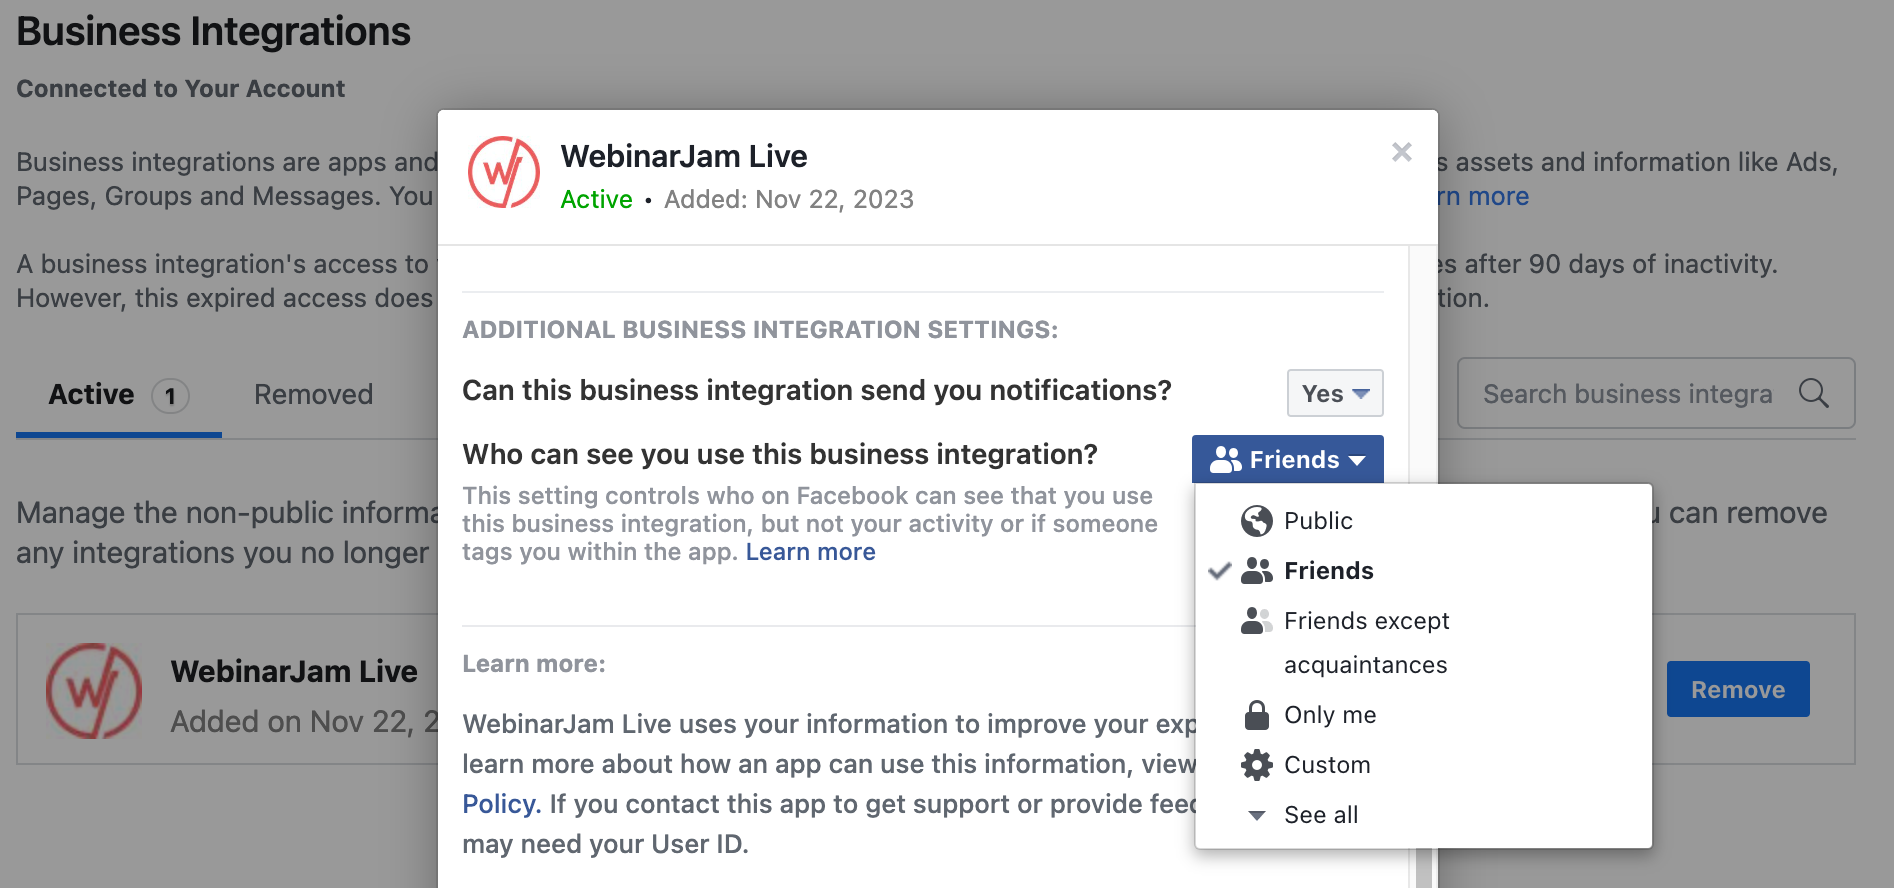Switch to the Removed tab
The height and width of the screenshot is (888, 1894).
[312, 394]
